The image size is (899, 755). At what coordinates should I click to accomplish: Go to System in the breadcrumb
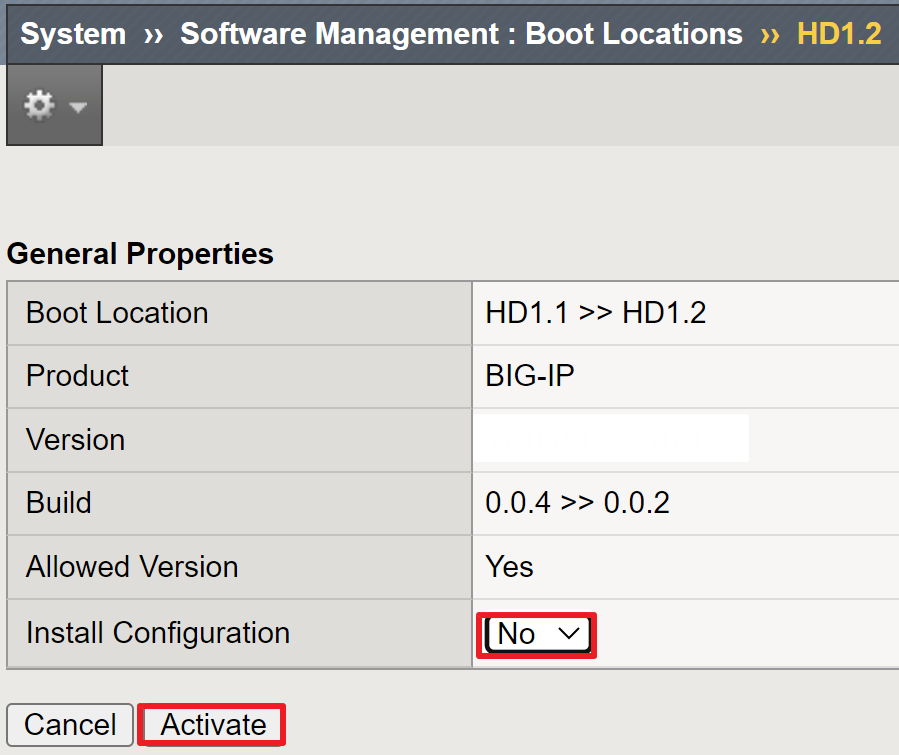pos(73,34)
